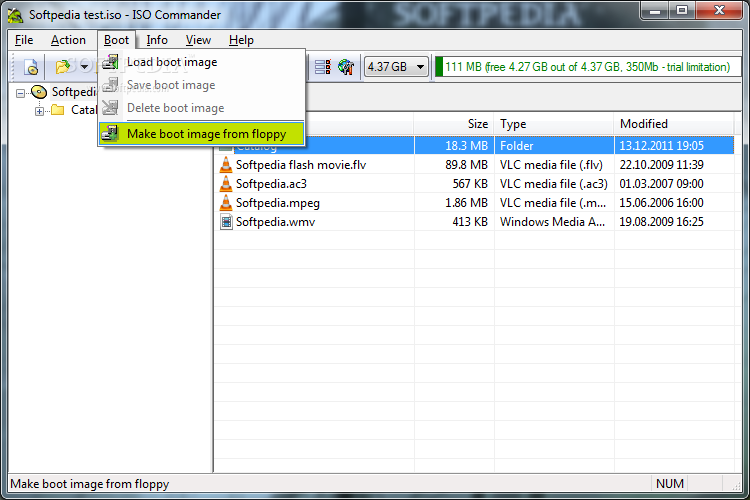This screenshot has width=750, height=500.
Task: Click the VLC icon of Softpedia.ac3
Action: click(x=225, y=184)
